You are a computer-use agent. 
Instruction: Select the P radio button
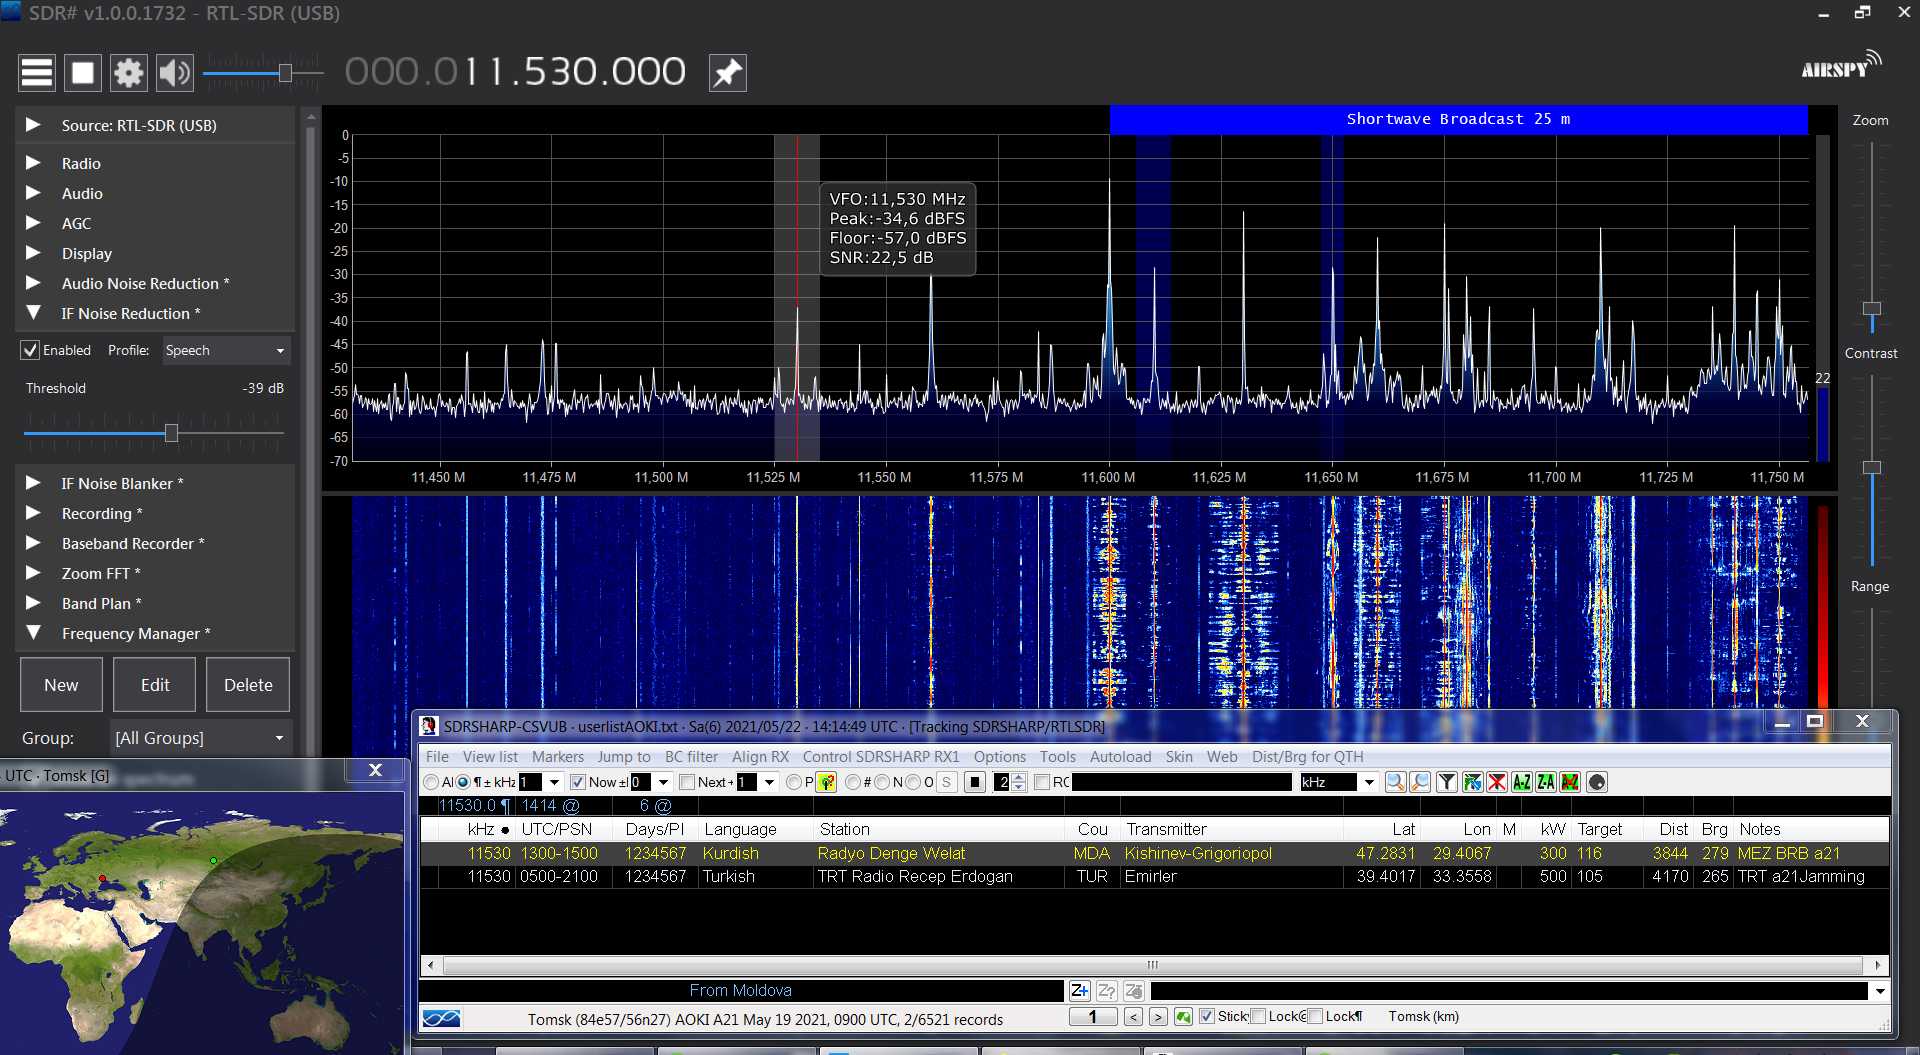(794, 782)
